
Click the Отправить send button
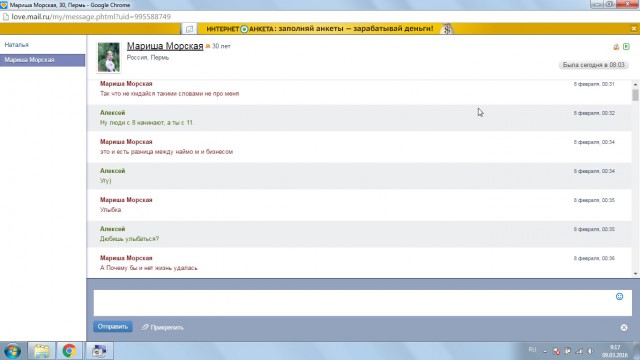(113, 327)
